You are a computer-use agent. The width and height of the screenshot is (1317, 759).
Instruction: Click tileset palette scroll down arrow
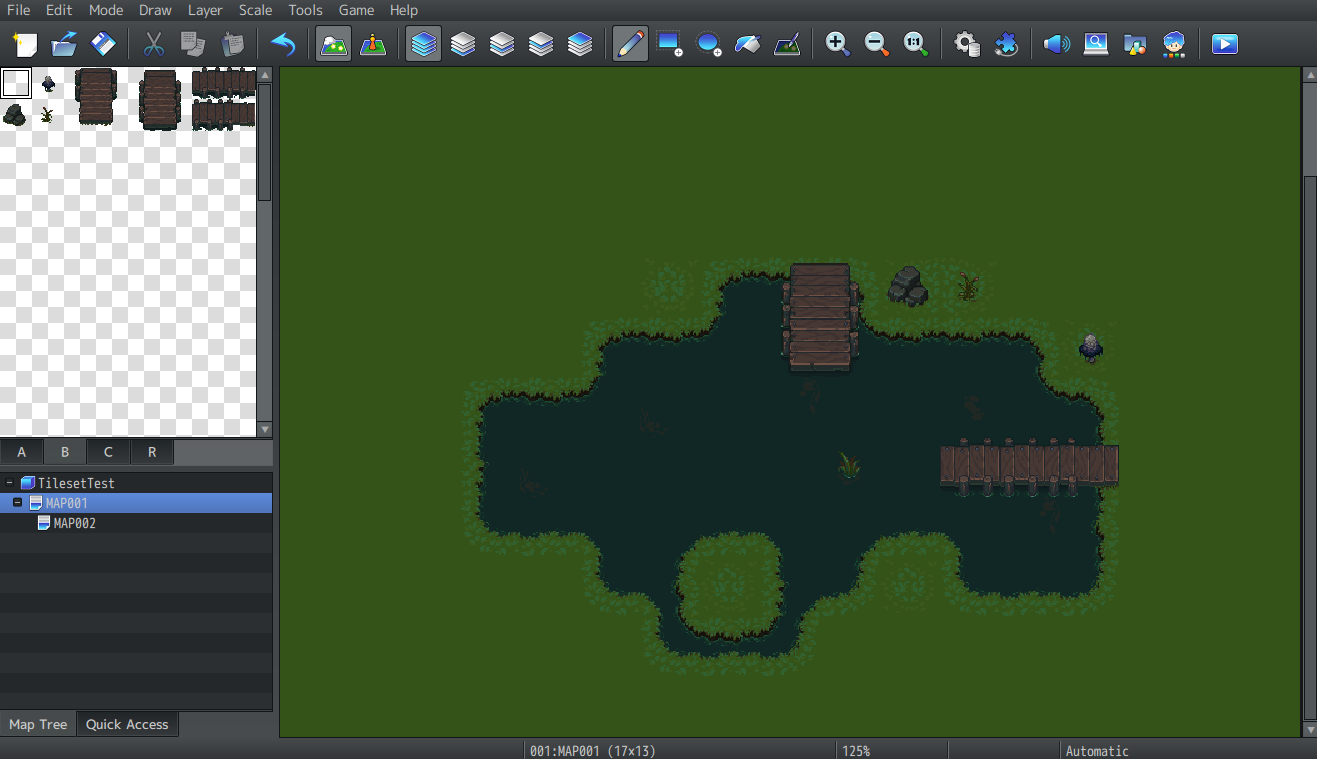[265, 429]
